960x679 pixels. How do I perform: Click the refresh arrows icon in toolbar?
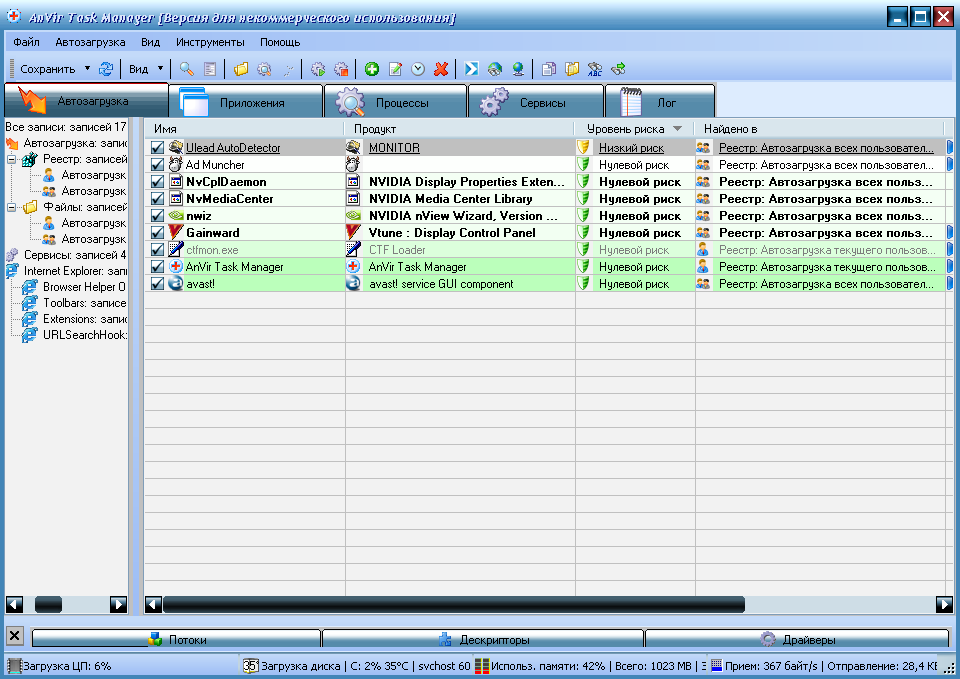[106, 69]
